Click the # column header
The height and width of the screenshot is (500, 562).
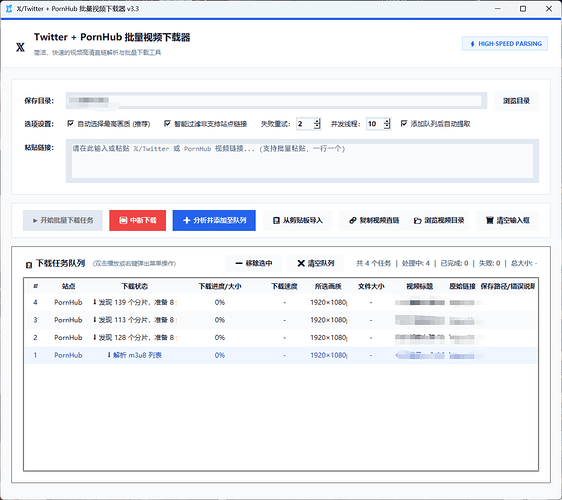click(x=35, y=286)
